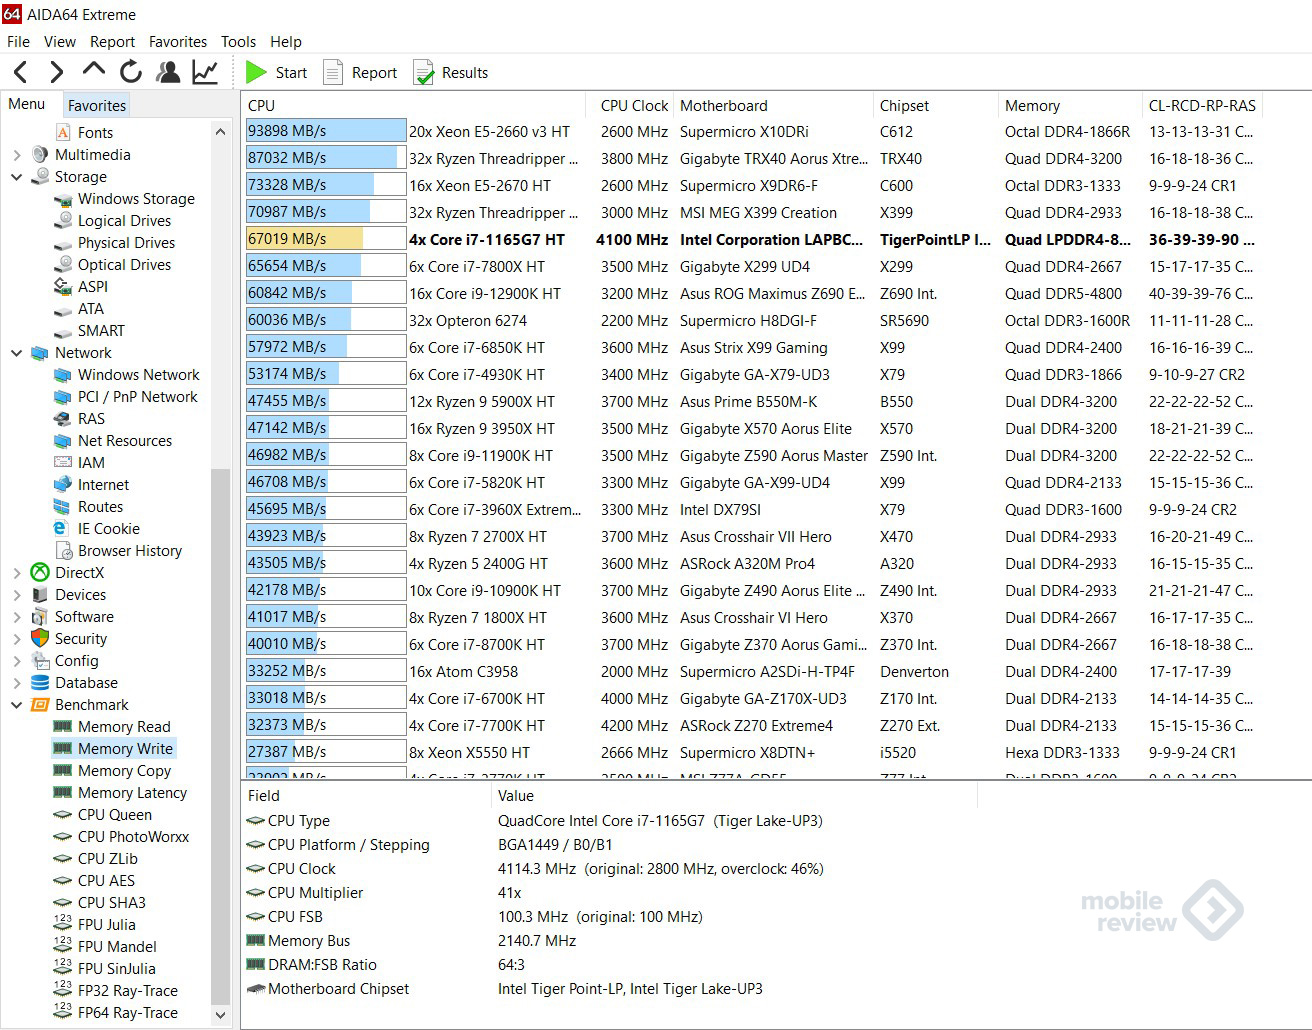Screen dimensions: 1312x1030
Task: Collapse the Network tree node
Action: click(x=16, y=353)
